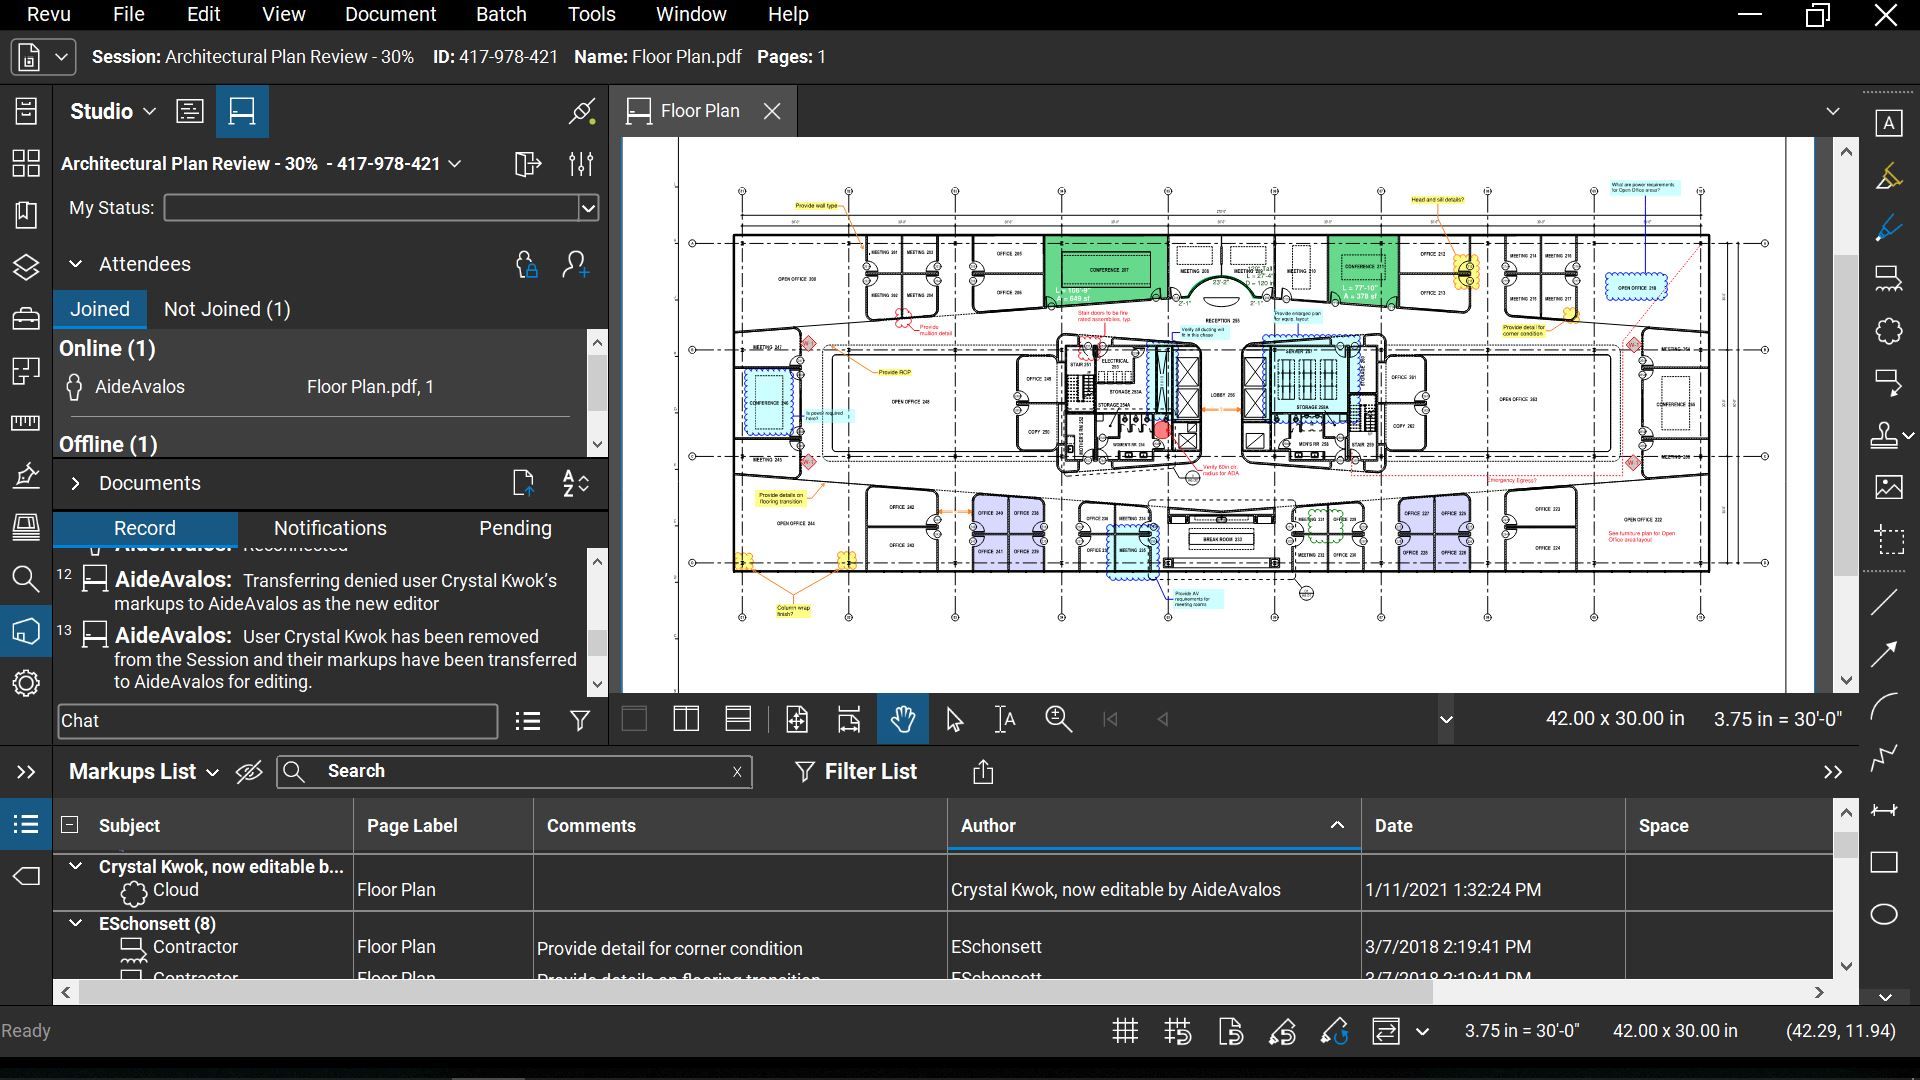Select the Highlighter tool
Image resolution: width=1920 pixels, height=1080 pixels.
click(x=1888, y=176)
